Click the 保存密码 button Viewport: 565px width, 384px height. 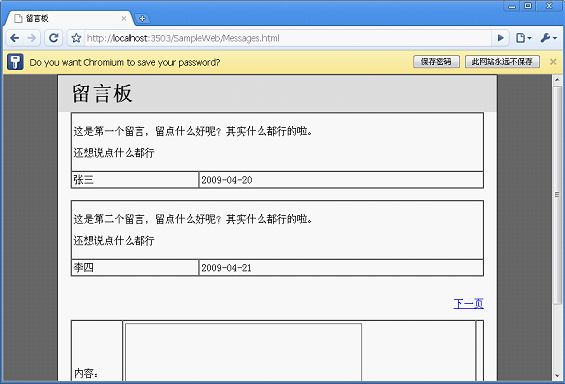436,62
